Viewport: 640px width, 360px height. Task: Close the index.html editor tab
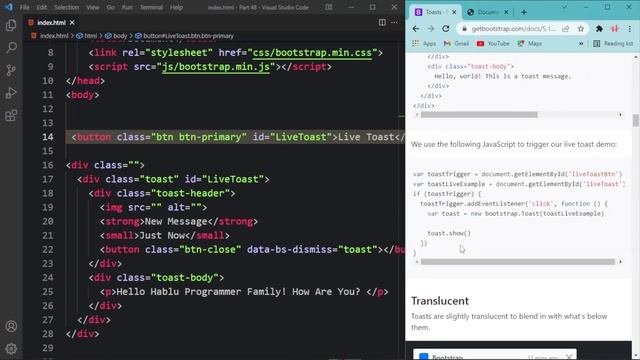click(72, 23)
